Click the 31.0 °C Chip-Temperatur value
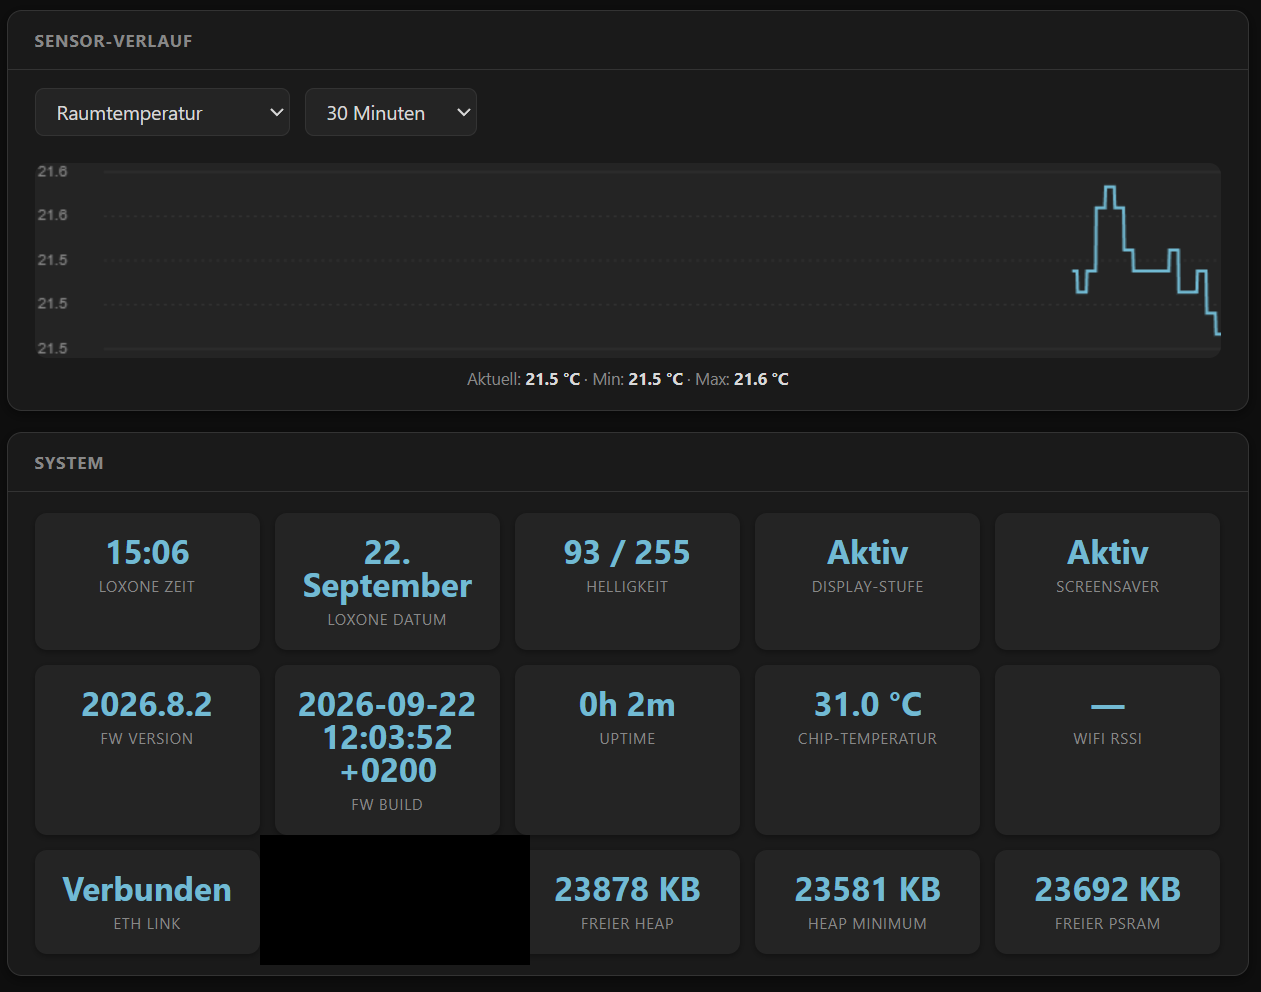Viewport: 1261px width, 992px height. [867, 704]
